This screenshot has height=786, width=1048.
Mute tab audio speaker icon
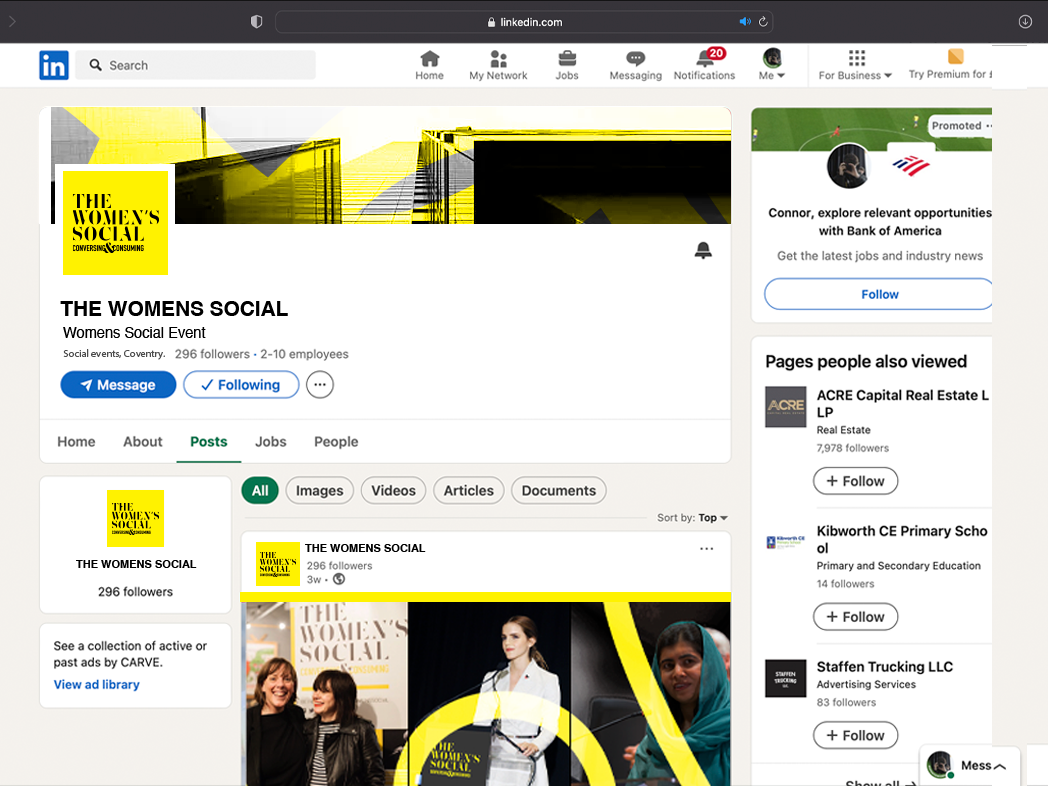click(x=745, y=22)
